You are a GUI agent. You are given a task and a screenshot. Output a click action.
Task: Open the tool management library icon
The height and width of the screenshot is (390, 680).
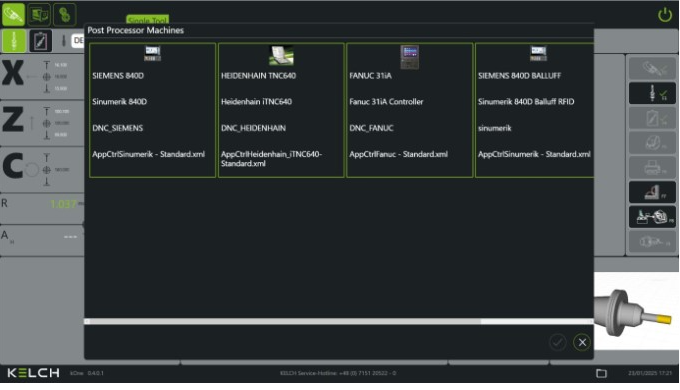point(39,15)
